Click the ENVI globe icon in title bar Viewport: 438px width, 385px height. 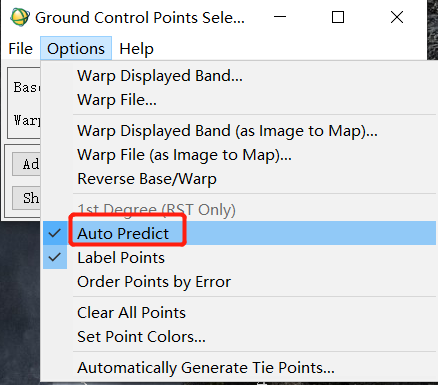[x=20, y=17]
